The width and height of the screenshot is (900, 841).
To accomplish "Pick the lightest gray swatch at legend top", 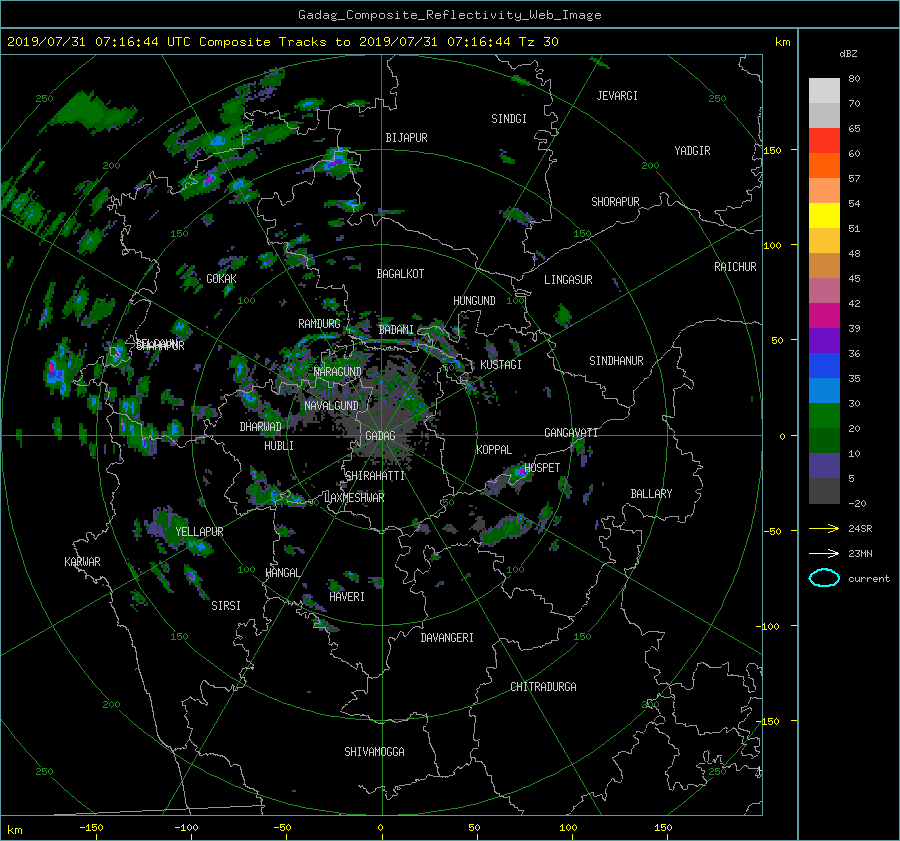I will (824, 90).
